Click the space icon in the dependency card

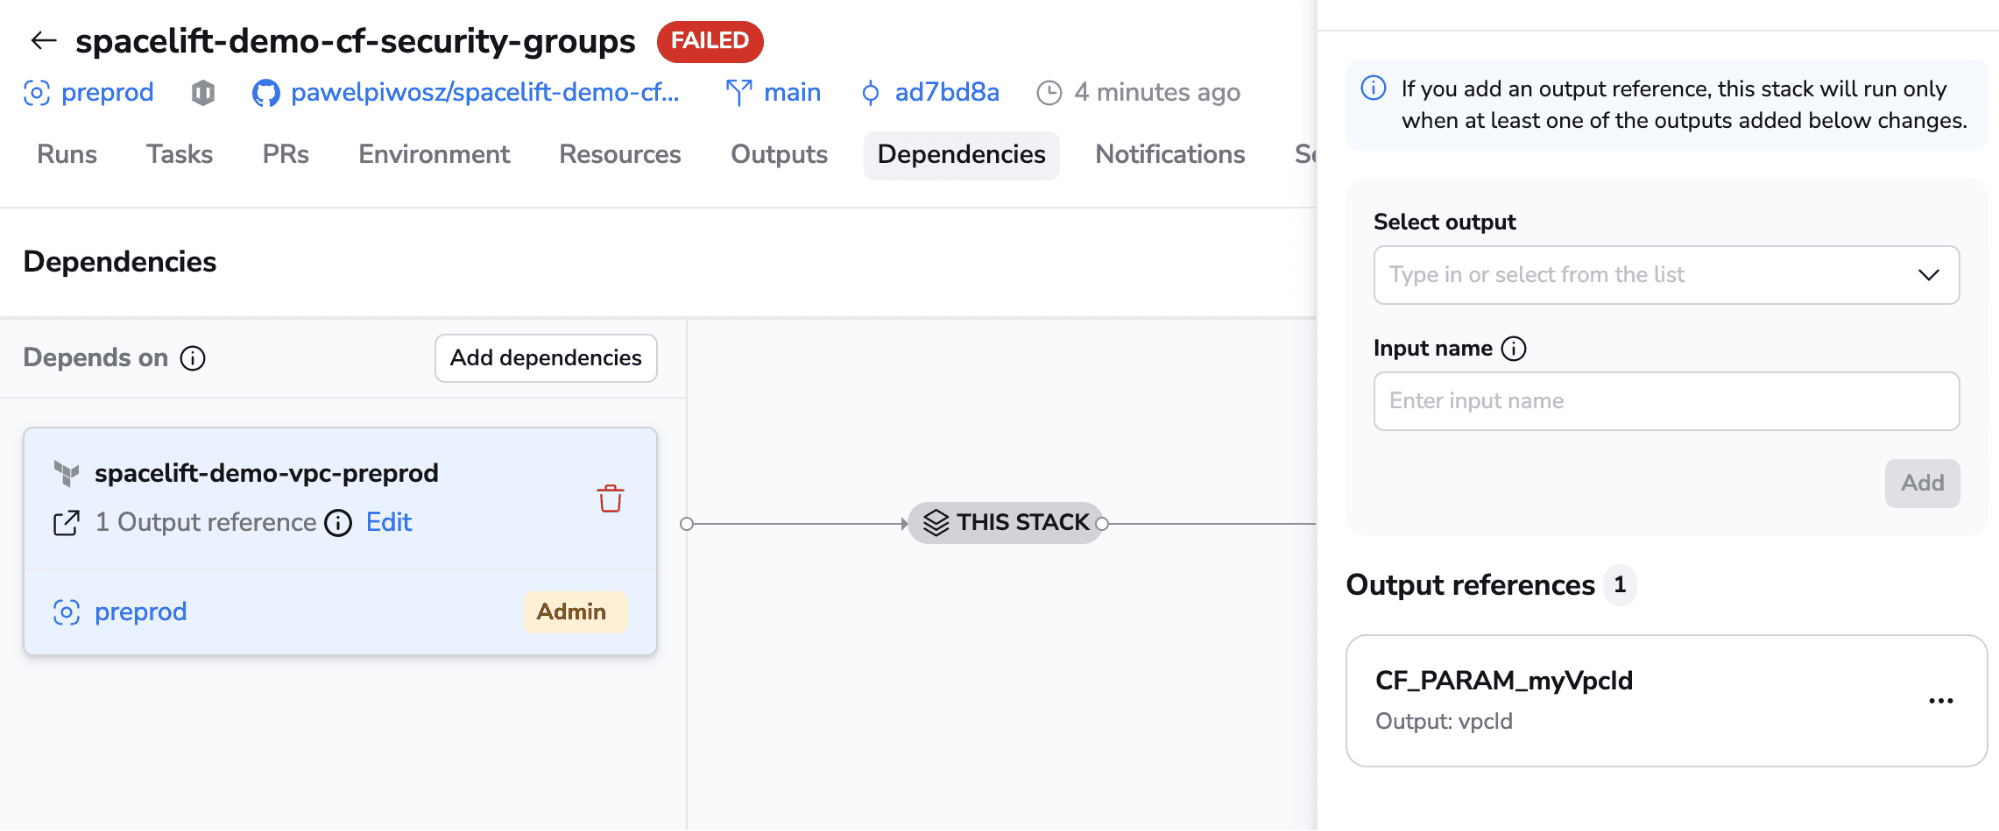click(66, 612)
